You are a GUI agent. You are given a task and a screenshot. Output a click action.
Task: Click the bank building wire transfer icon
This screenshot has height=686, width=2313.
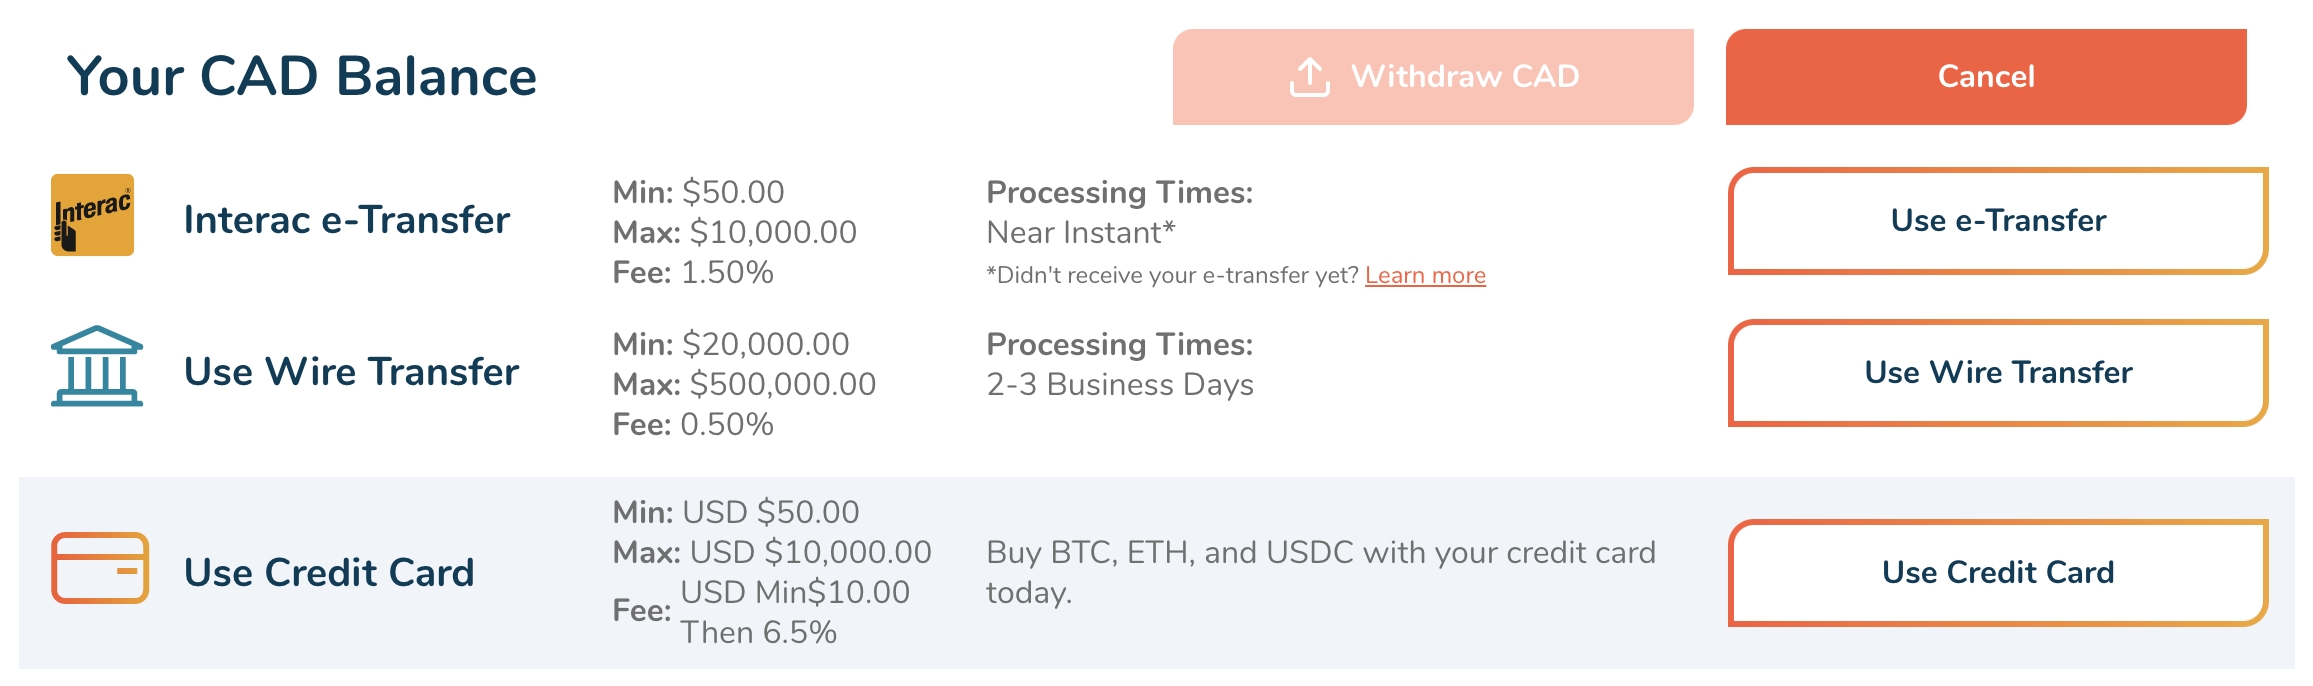click(x=97, y=366)
